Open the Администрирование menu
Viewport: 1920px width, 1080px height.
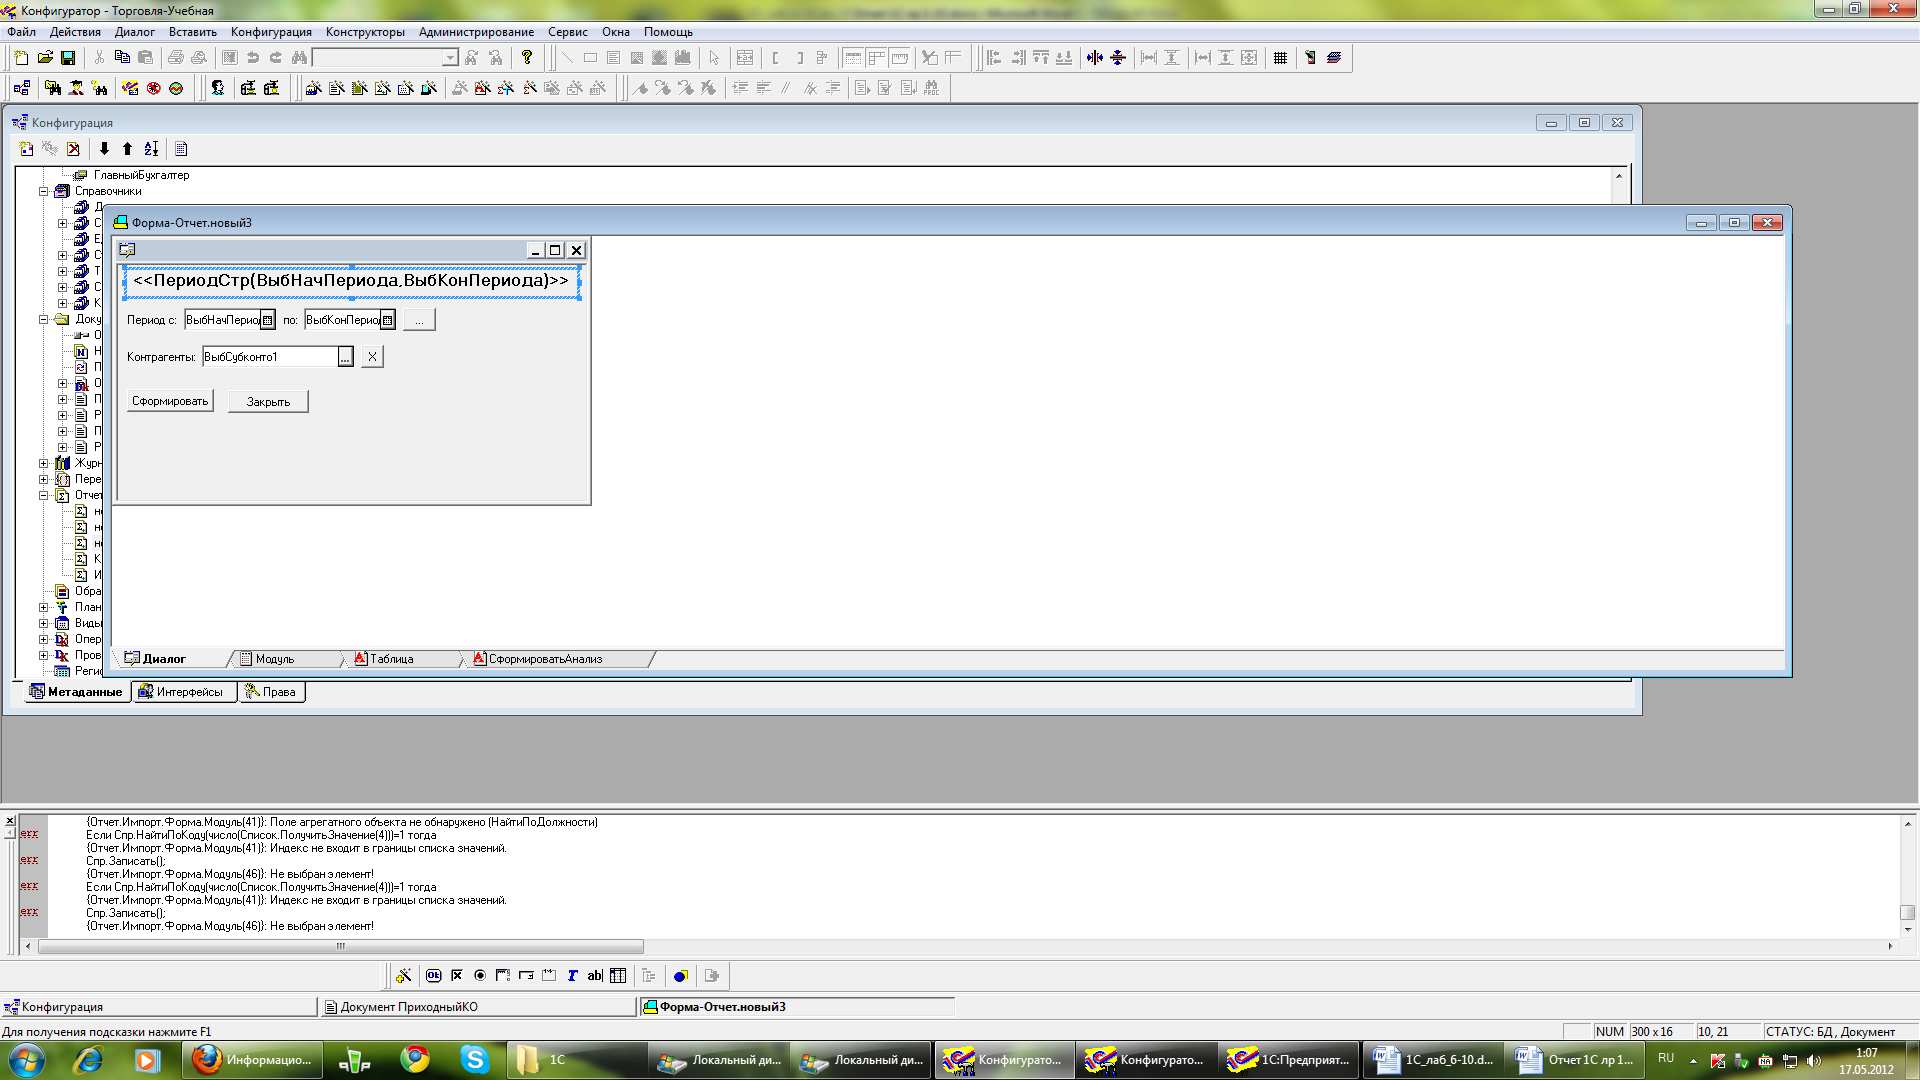coord(476,32)
